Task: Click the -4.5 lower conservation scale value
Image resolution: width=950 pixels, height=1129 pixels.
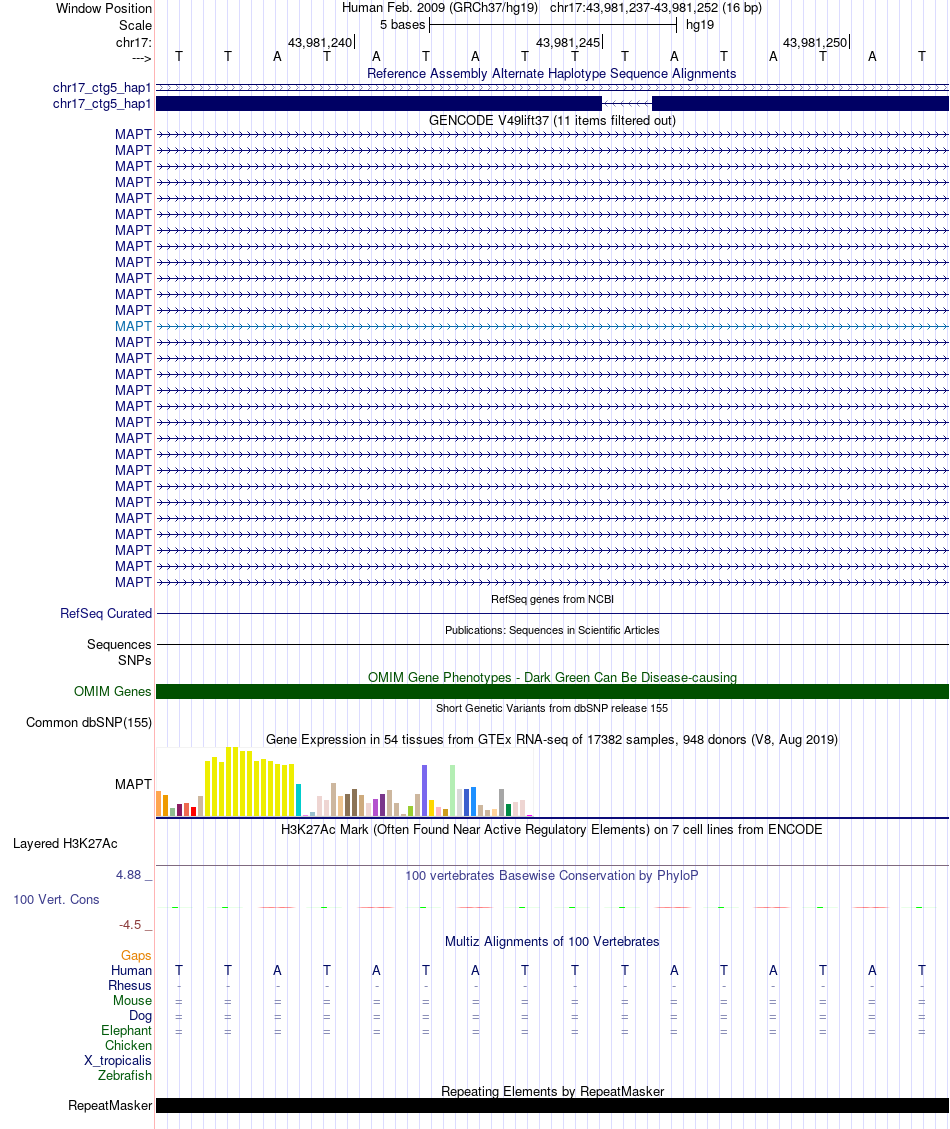Action: 130,925
